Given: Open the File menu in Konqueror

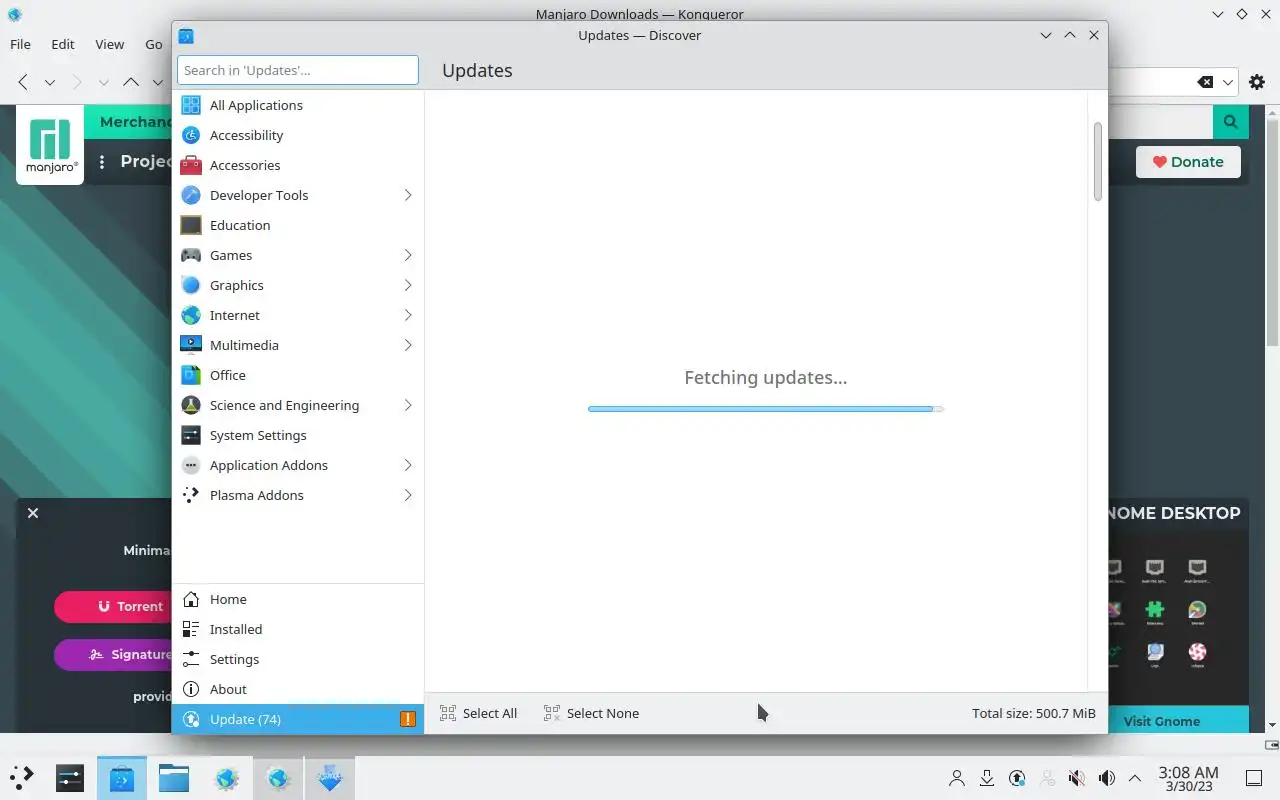Looking at the screenshot, I should click(20, 44).
